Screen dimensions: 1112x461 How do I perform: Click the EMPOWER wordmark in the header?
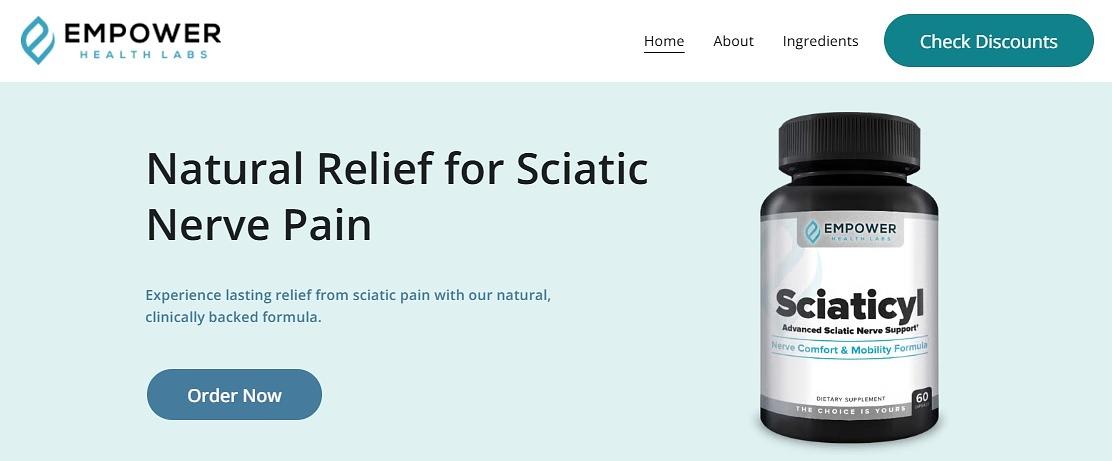point(142,33)
